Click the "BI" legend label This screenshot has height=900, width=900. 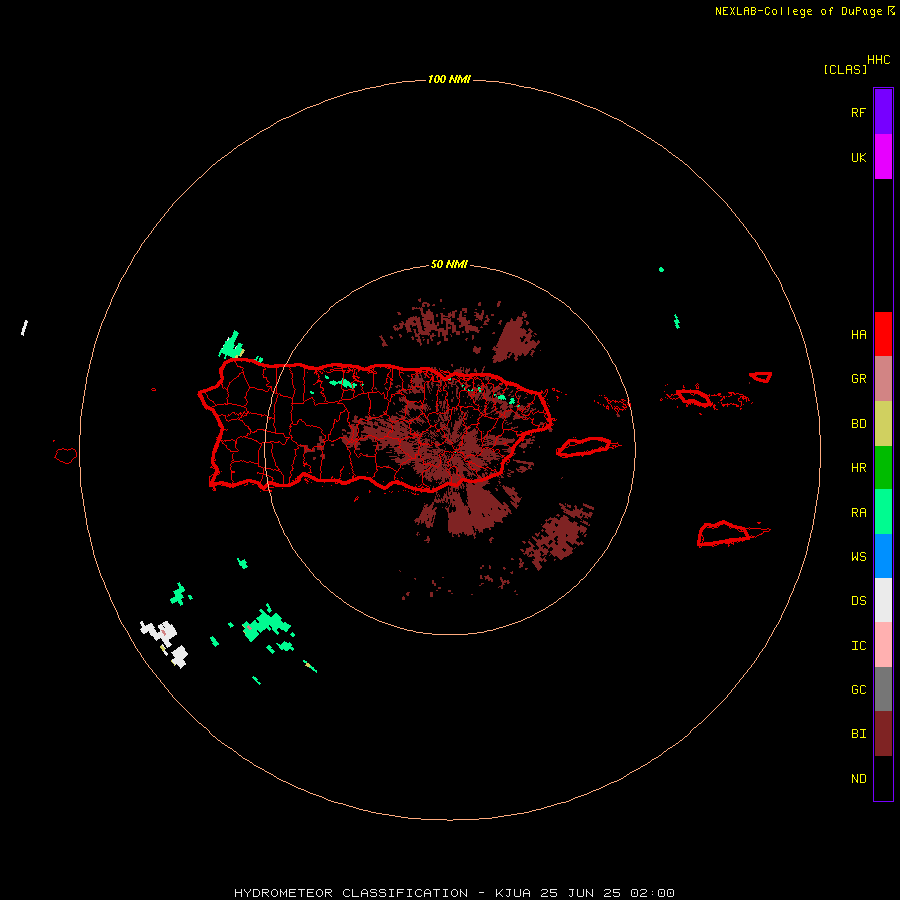(858, 734)
